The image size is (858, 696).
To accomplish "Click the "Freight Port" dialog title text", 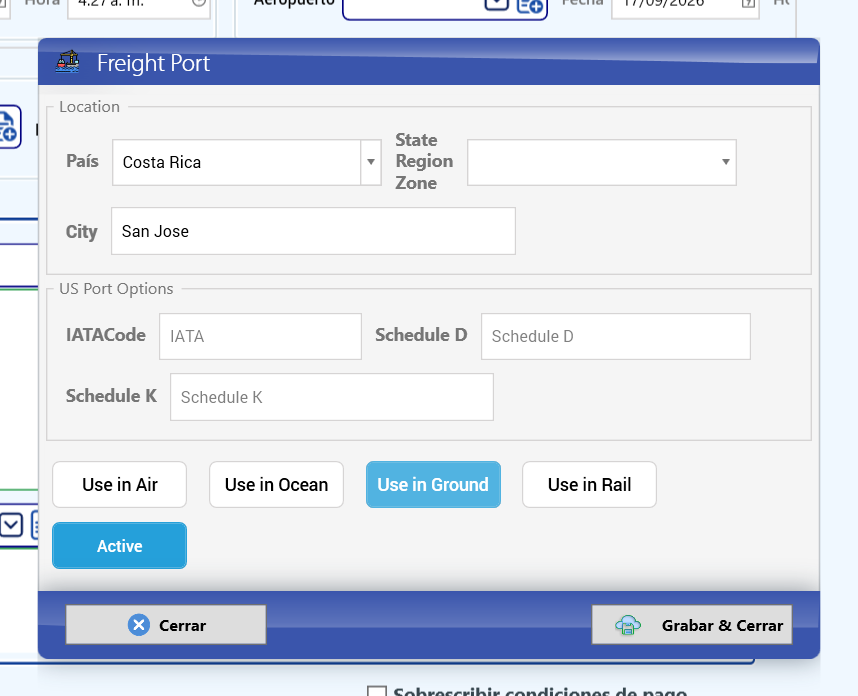I will [x=153, y=63].
